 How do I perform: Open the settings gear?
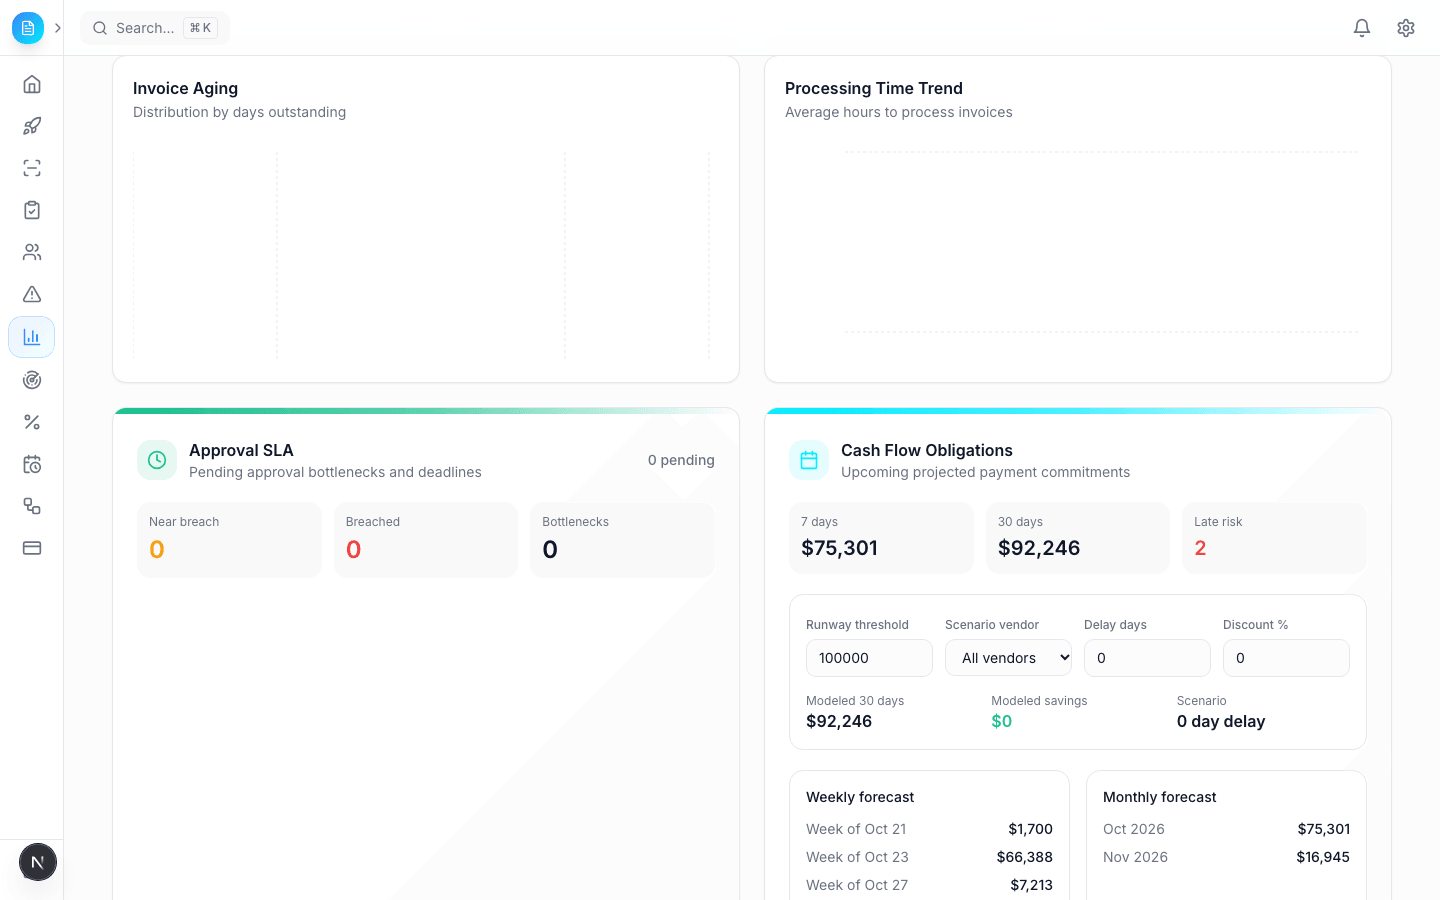[x=1406, y=28]
